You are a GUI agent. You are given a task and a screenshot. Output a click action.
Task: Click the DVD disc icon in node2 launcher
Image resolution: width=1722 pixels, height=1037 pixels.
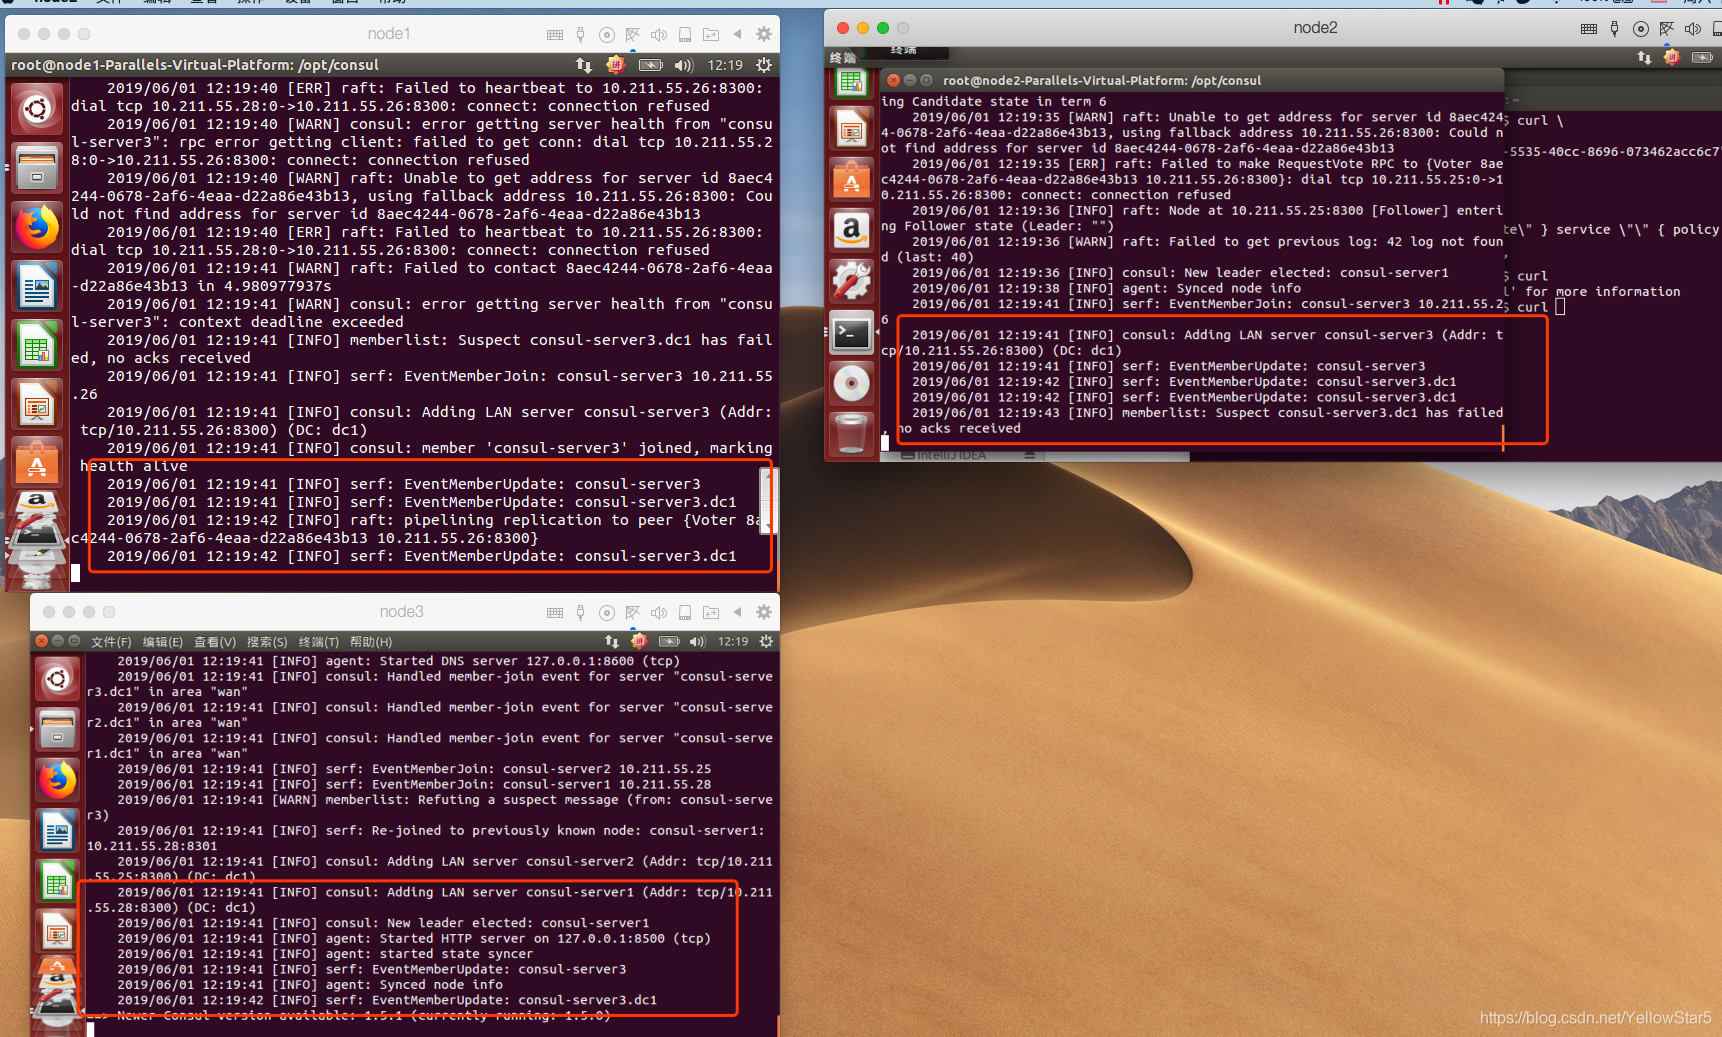tap(851, 383)
